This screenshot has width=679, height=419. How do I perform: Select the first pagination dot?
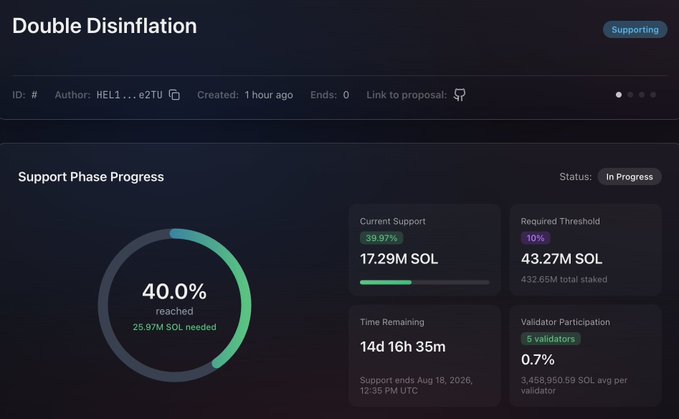(x=619, y=95)
